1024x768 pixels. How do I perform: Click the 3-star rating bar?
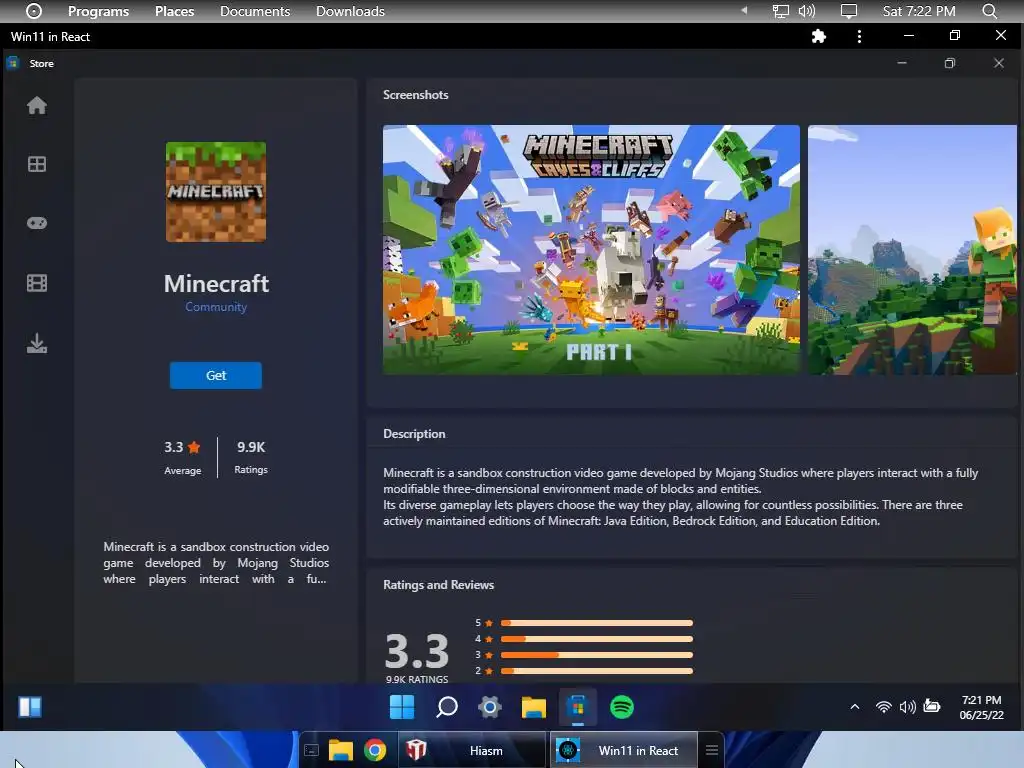pyautogui.click(x=597, y=654)
